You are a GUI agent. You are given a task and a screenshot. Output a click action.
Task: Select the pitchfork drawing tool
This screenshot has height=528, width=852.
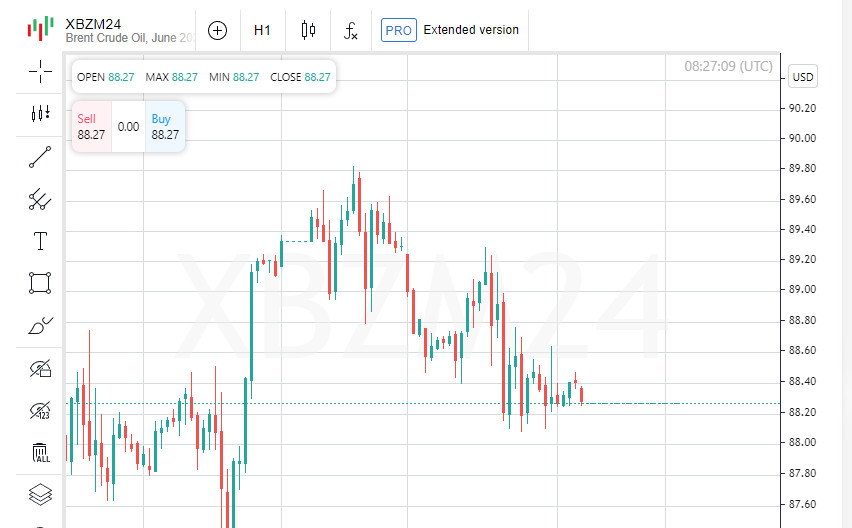40,199
